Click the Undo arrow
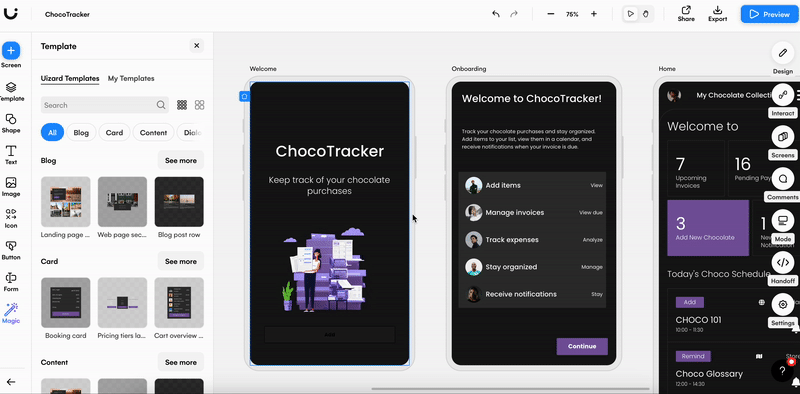The height and width of the screenshot is (394, 800). [495, 14]
